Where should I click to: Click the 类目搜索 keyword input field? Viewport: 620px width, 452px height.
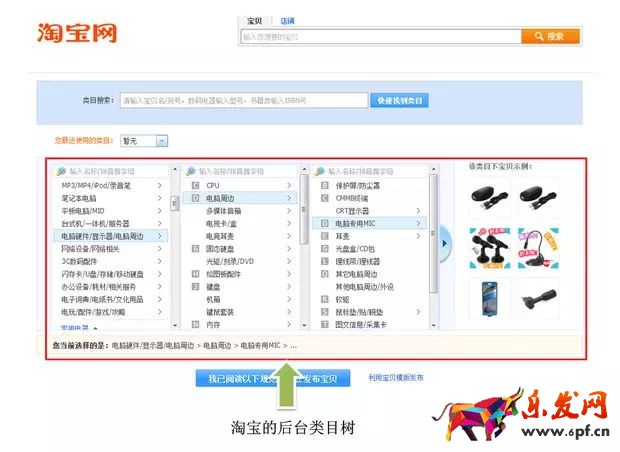click(x=243, y=100)
